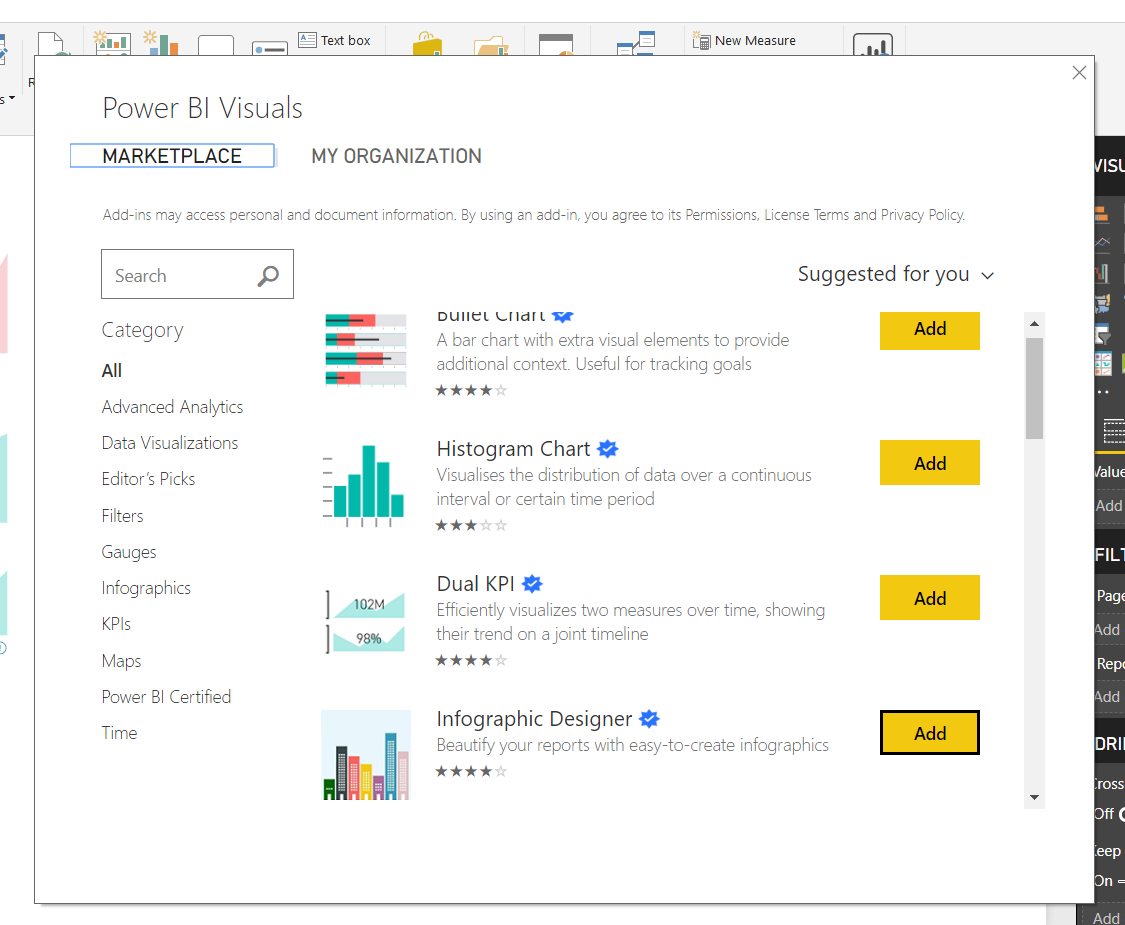
Task: Open the Histogram Chart title
Action: click(513, 449)
